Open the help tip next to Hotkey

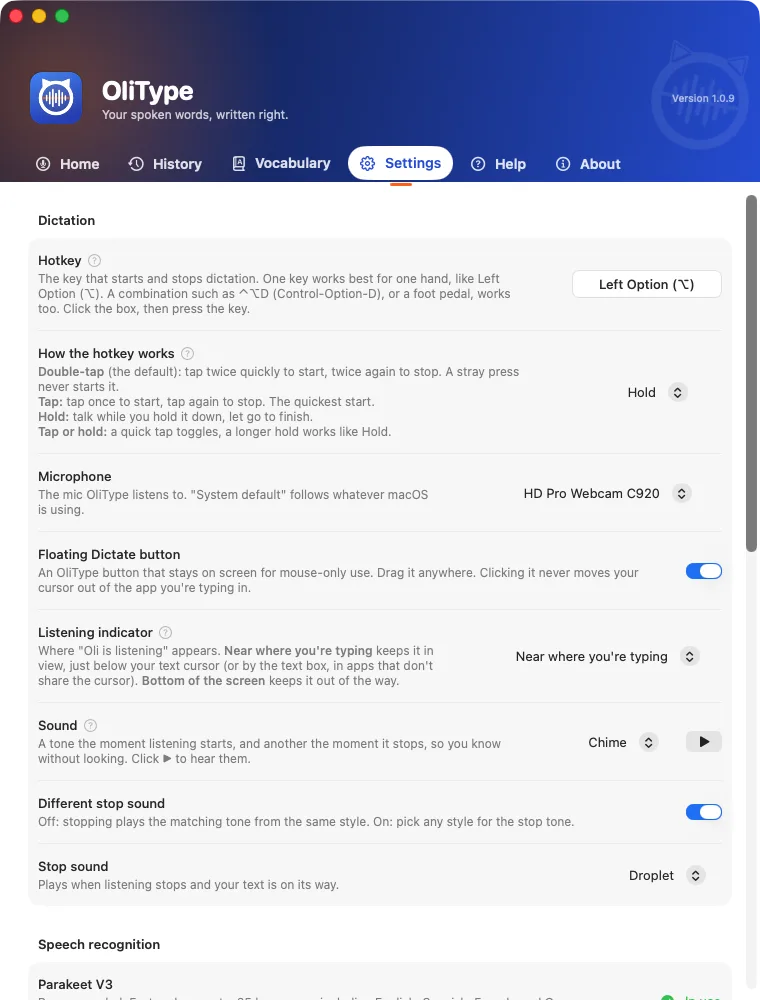point(94,260)
